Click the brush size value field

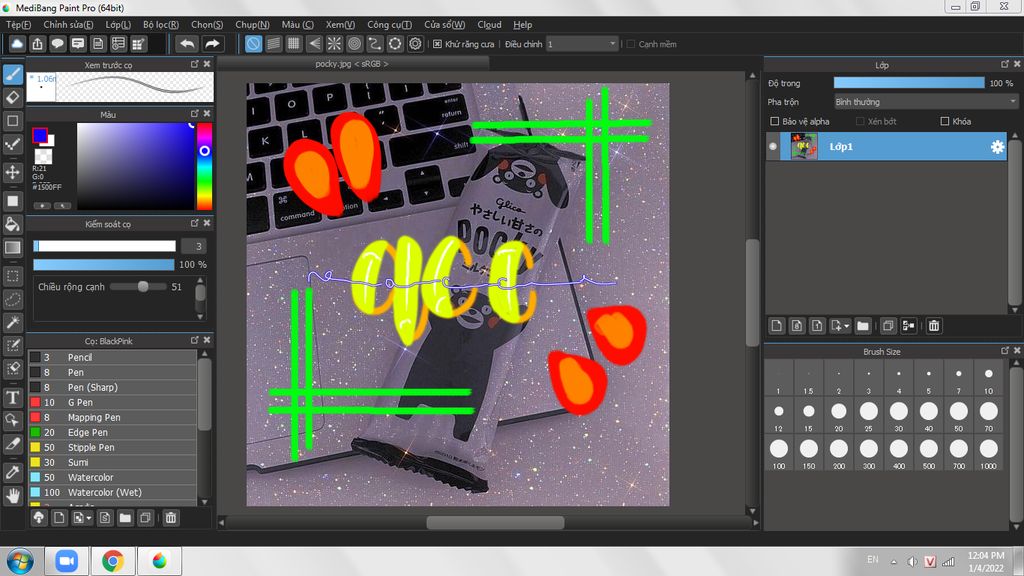coord(194,246)
